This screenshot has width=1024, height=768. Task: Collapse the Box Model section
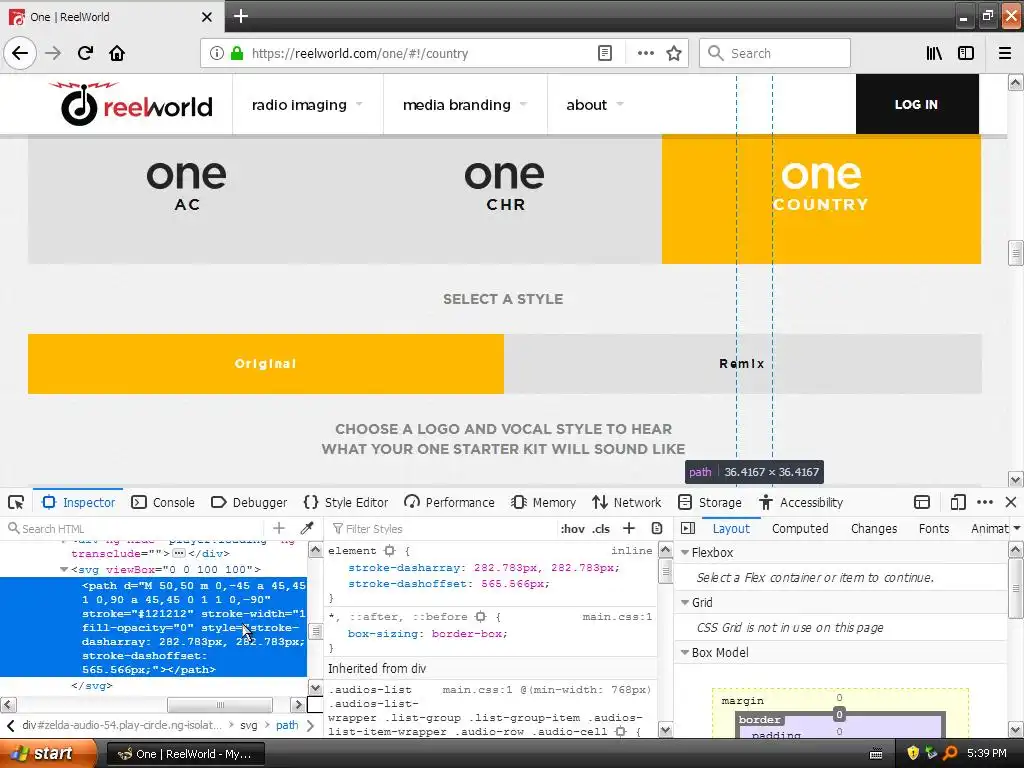684,652
